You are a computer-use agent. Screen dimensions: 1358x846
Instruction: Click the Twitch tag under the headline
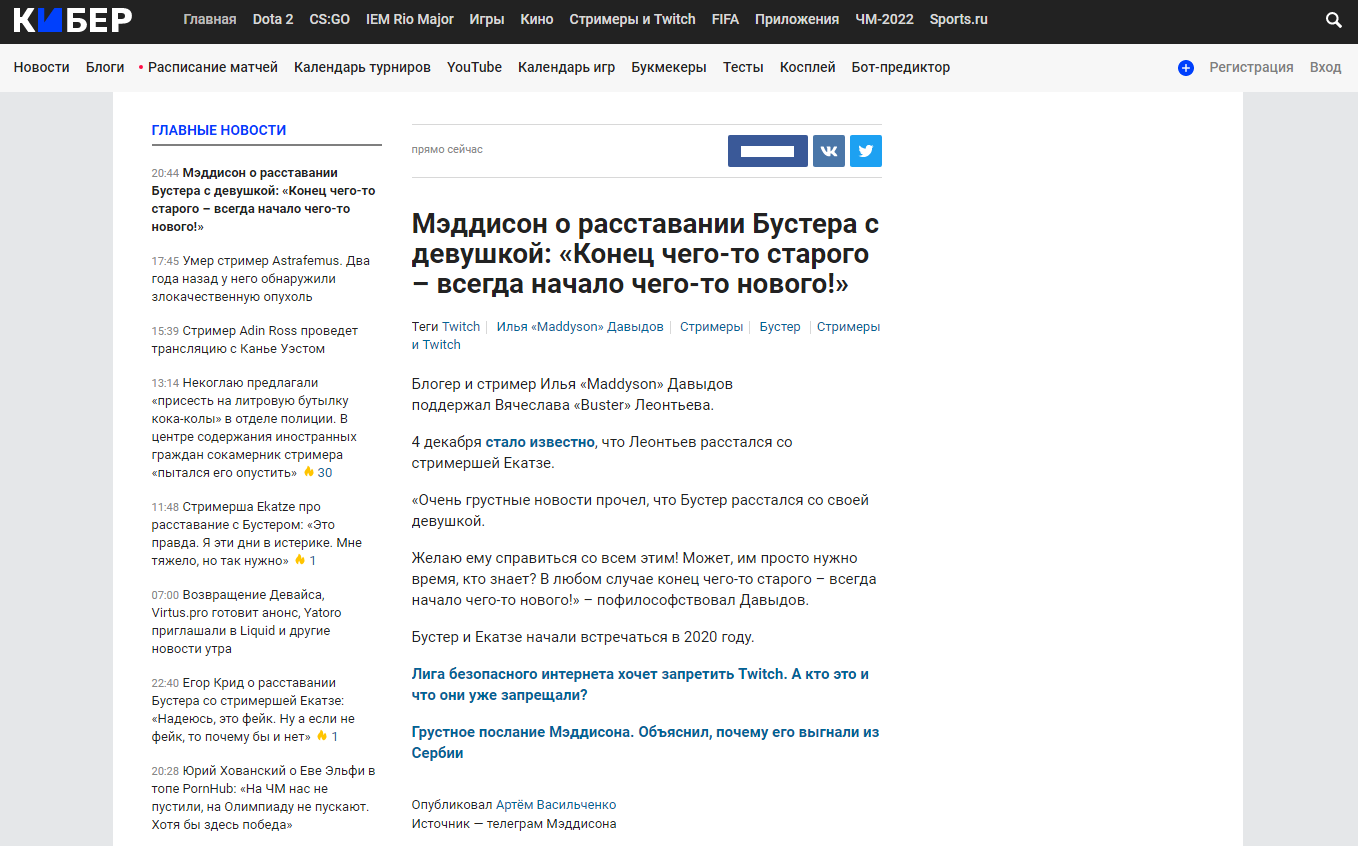coord(461,327)
